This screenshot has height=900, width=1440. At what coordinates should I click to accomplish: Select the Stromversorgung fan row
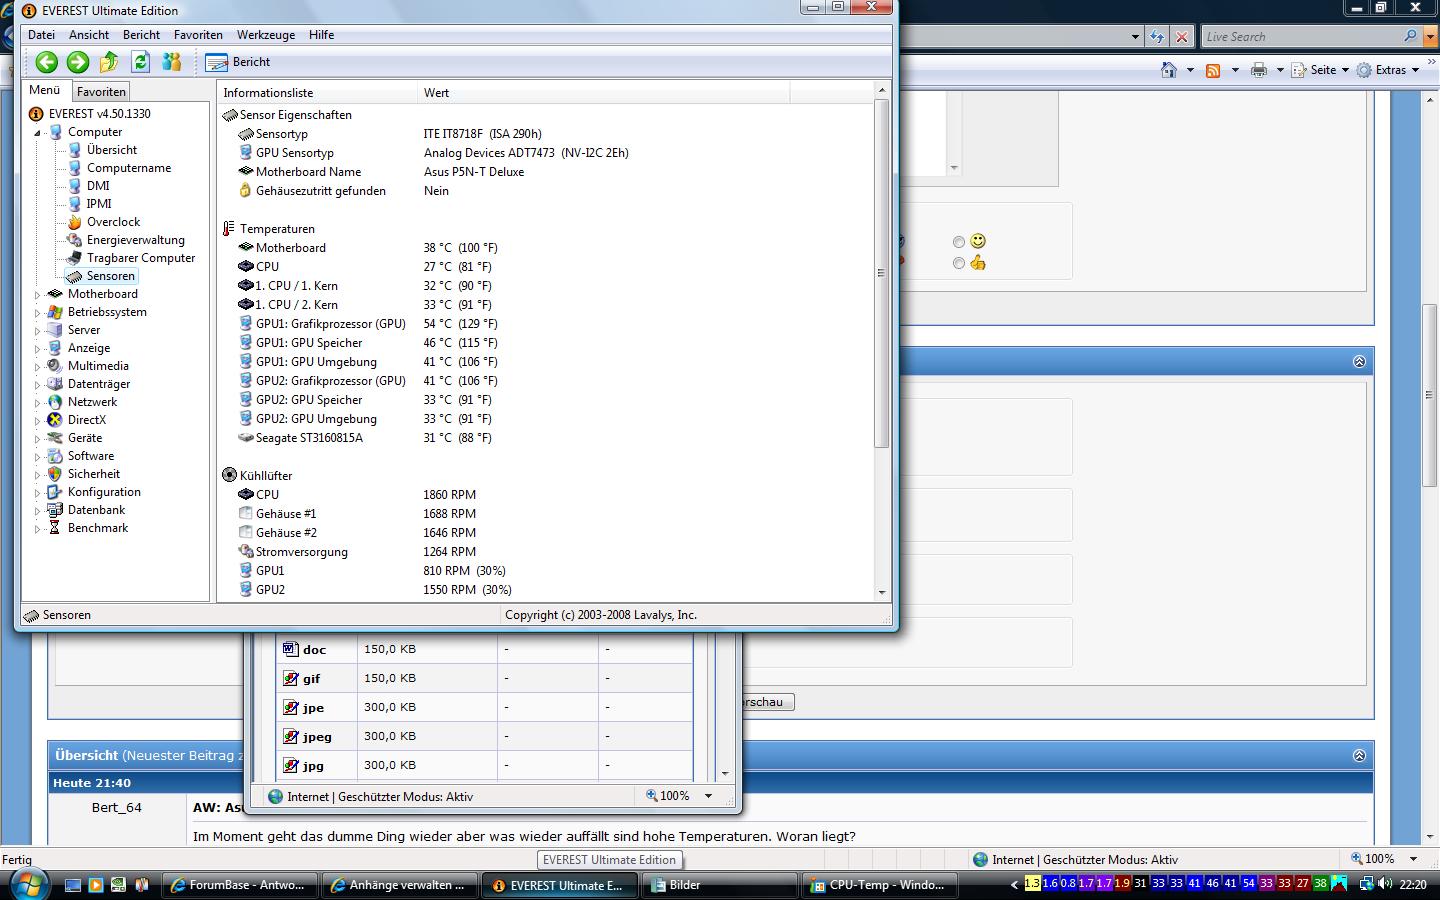tap(546, 552)
